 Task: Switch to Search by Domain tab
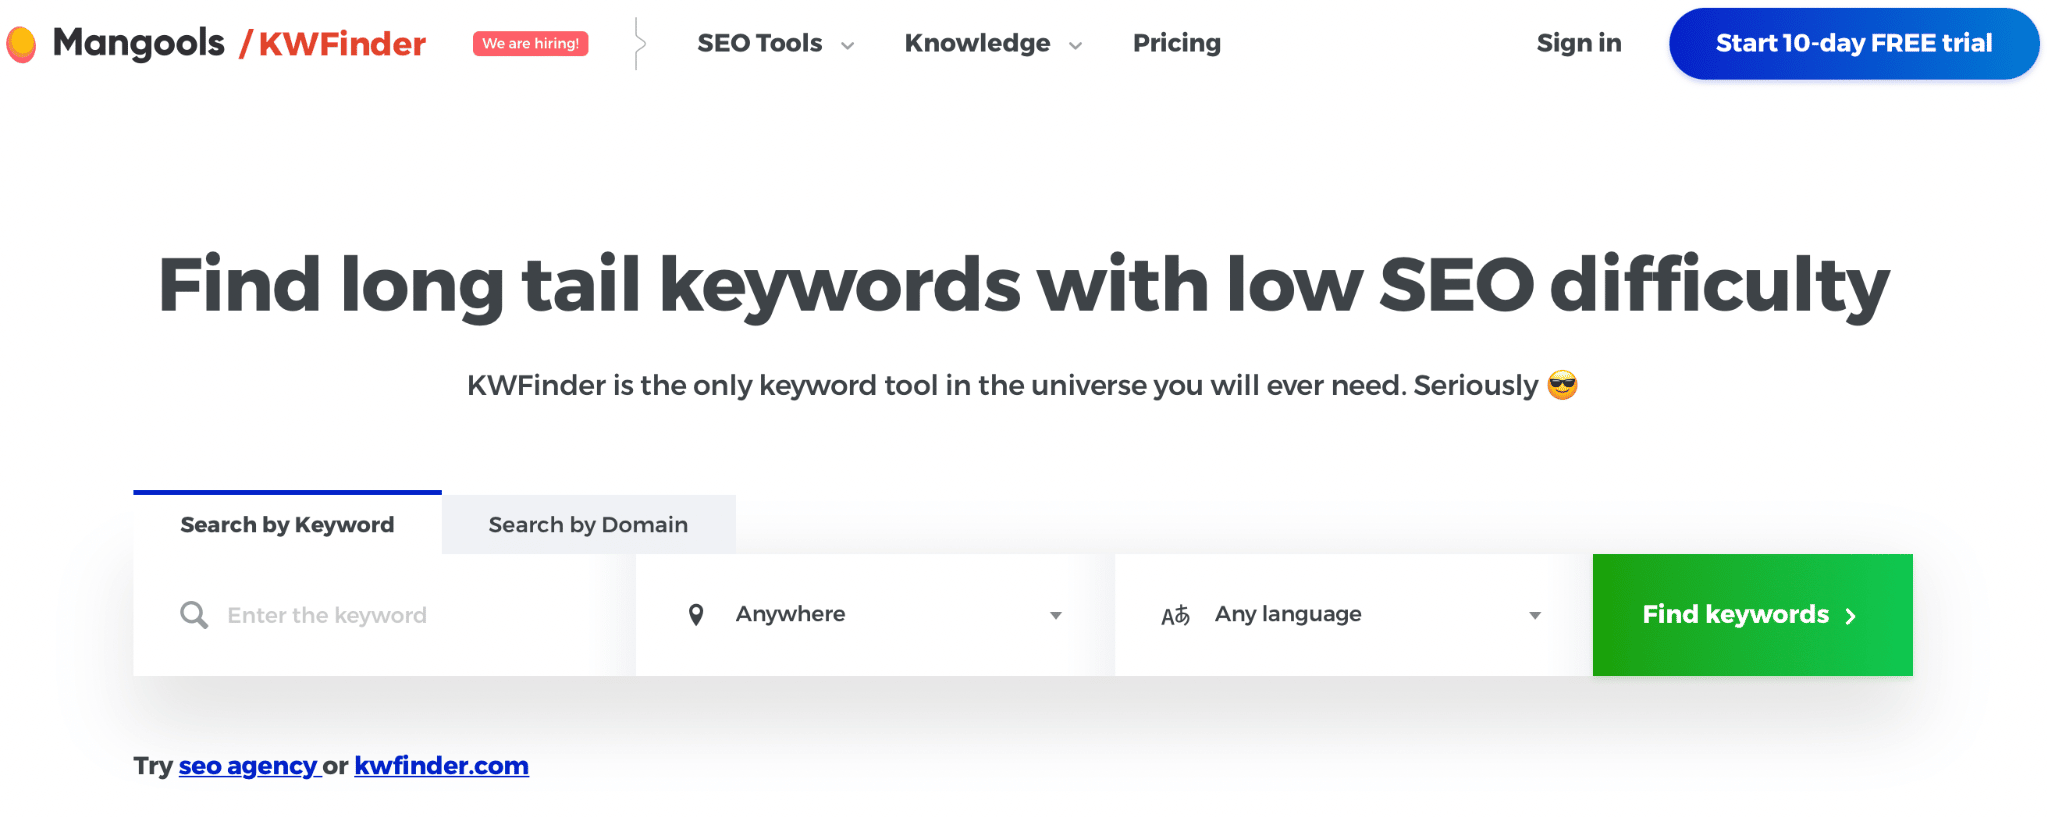click(x=588, y=525)
